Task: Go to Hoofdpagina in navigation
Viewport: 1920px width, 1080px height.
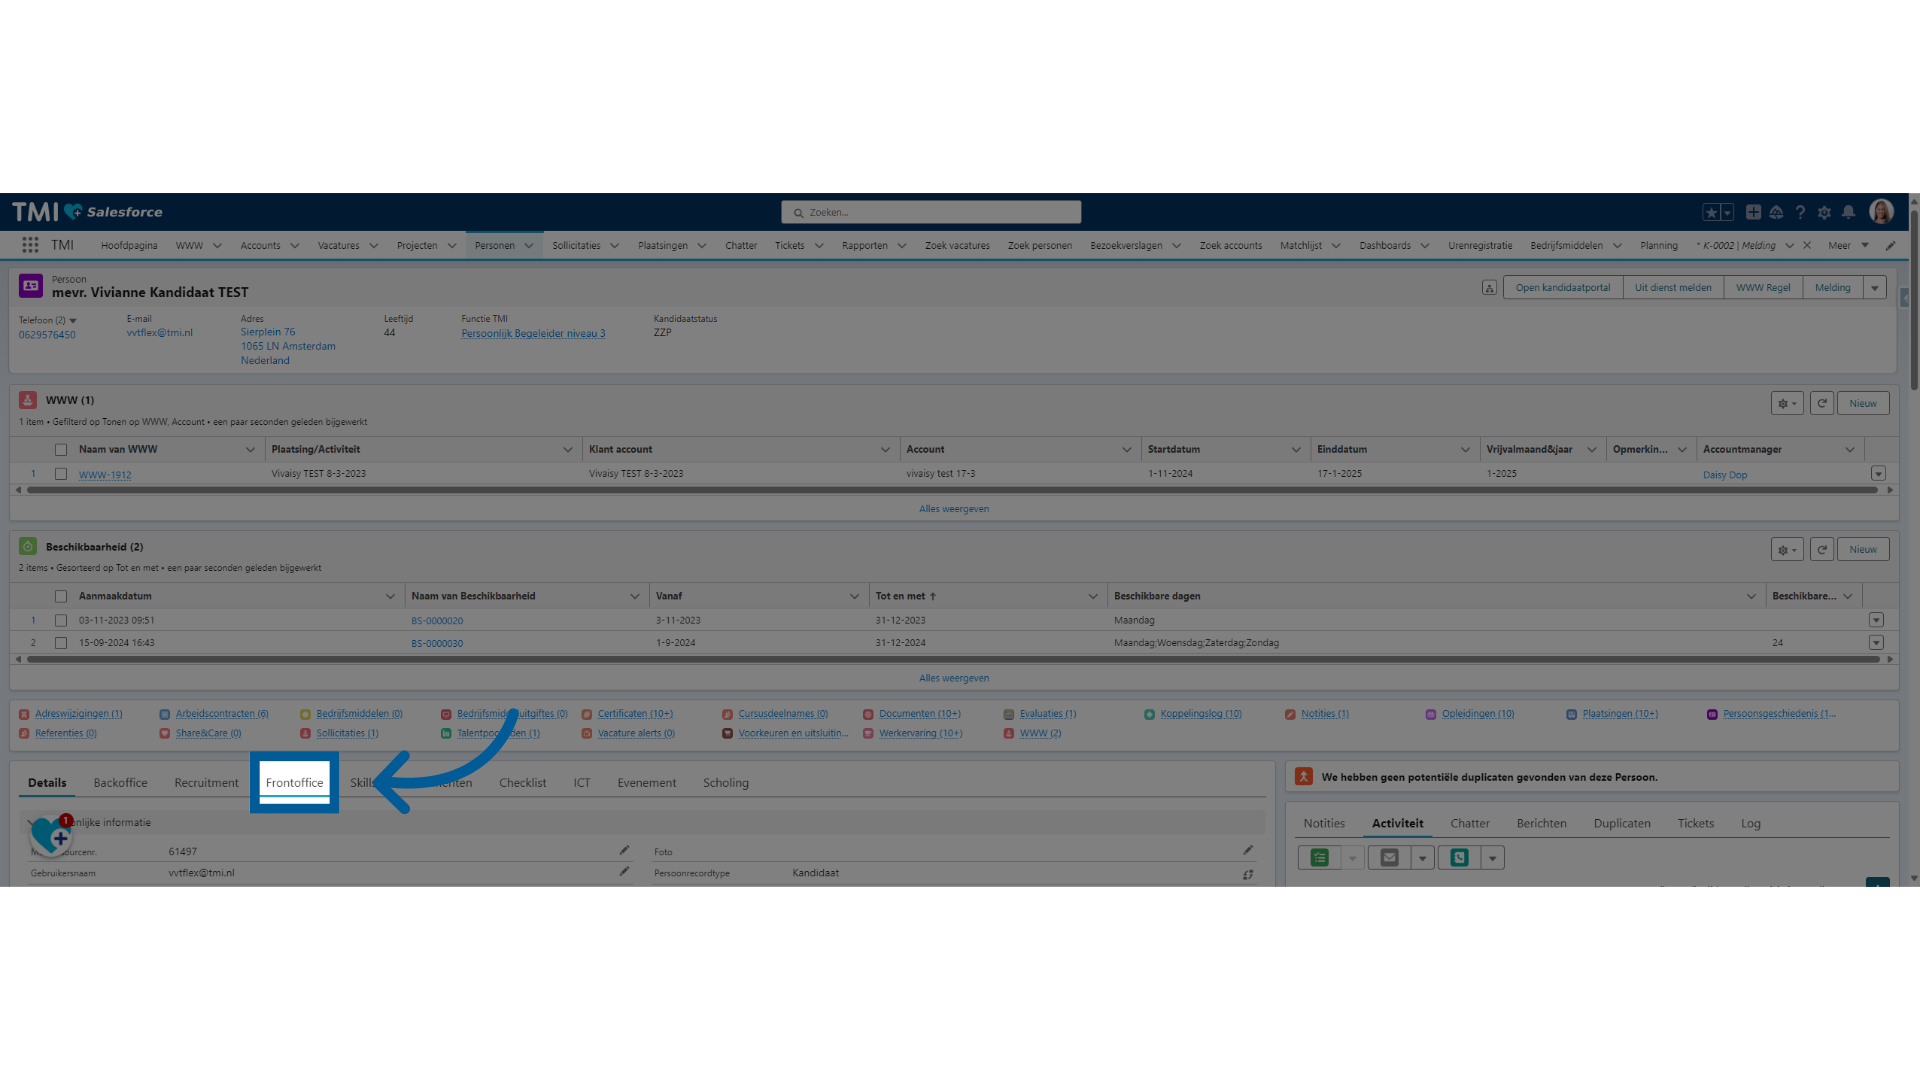Action: point(129,245)
